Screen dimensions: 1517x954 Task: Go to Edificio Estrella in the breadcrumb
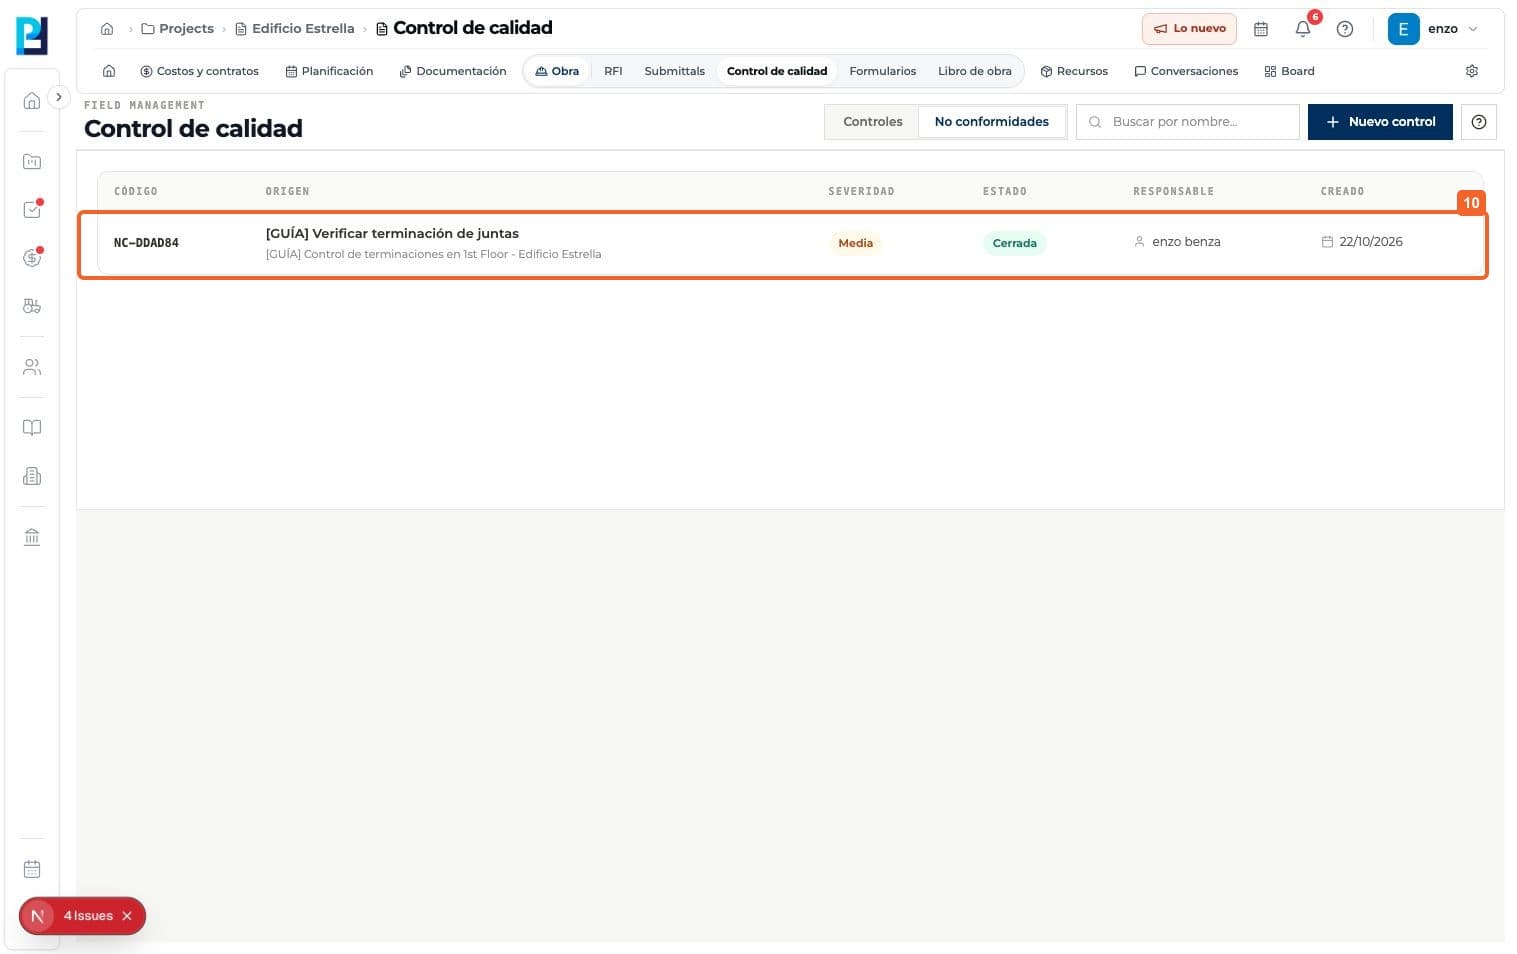pos(294,29)
